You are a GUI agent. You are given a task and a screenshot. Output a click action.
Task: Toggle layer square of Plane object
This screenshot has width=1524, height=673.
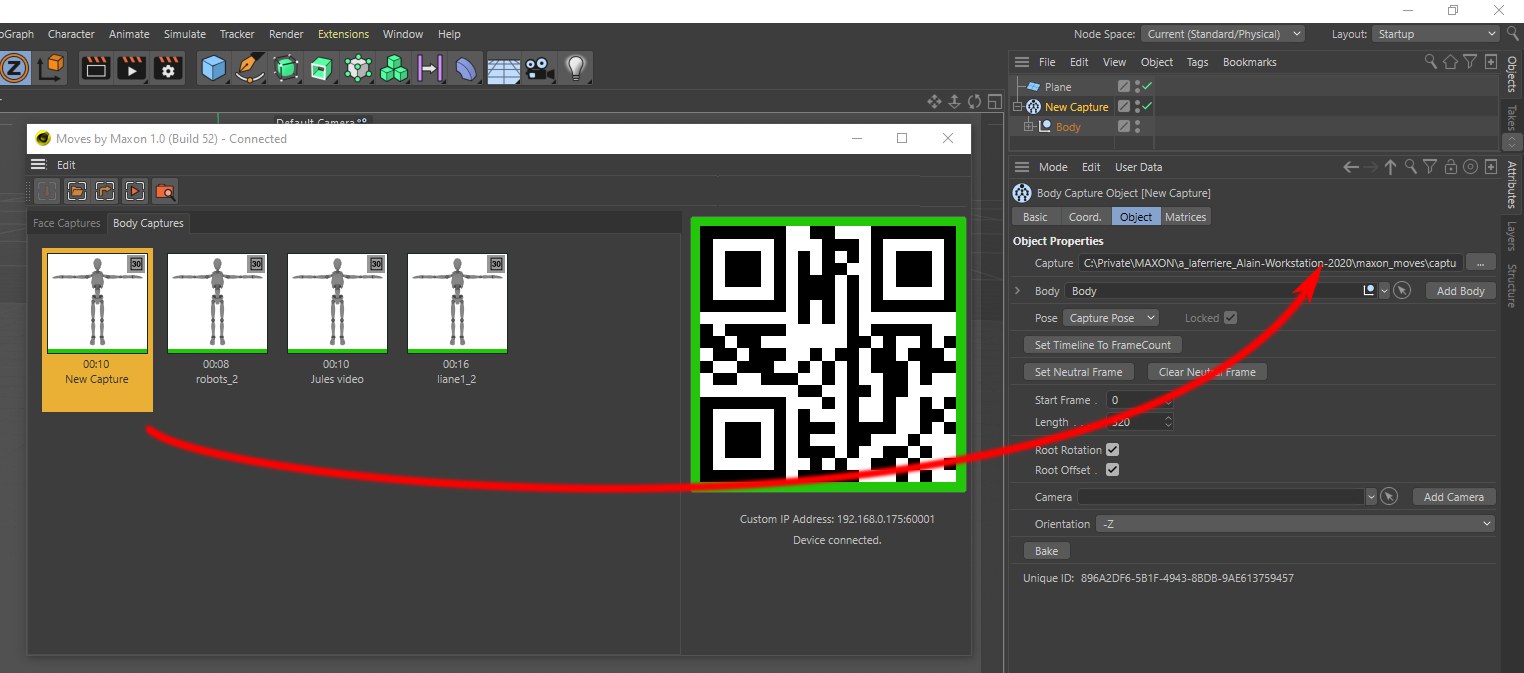click(1124, 87)
